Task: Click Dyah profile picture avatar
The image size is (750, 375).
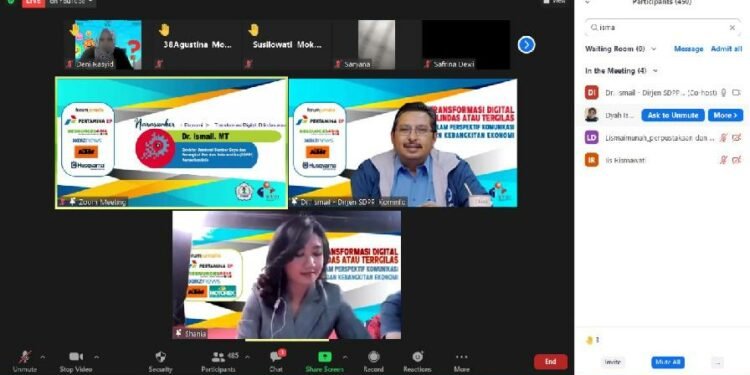Action: pos(591,115)
